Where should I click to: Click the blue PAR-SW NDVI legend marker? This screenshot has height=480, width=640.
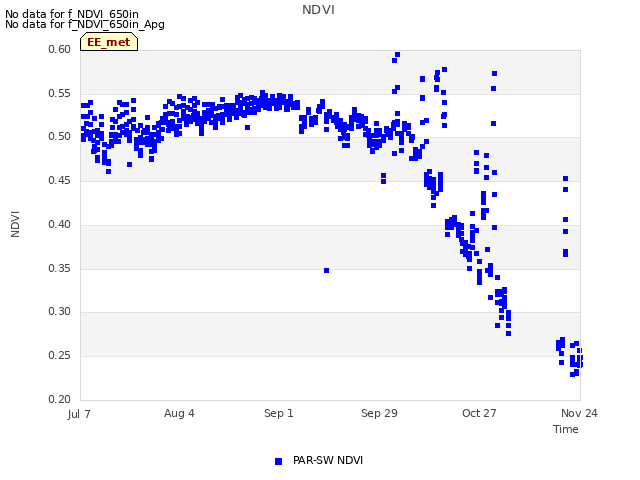pyautogui.click(x=278, y=461)
